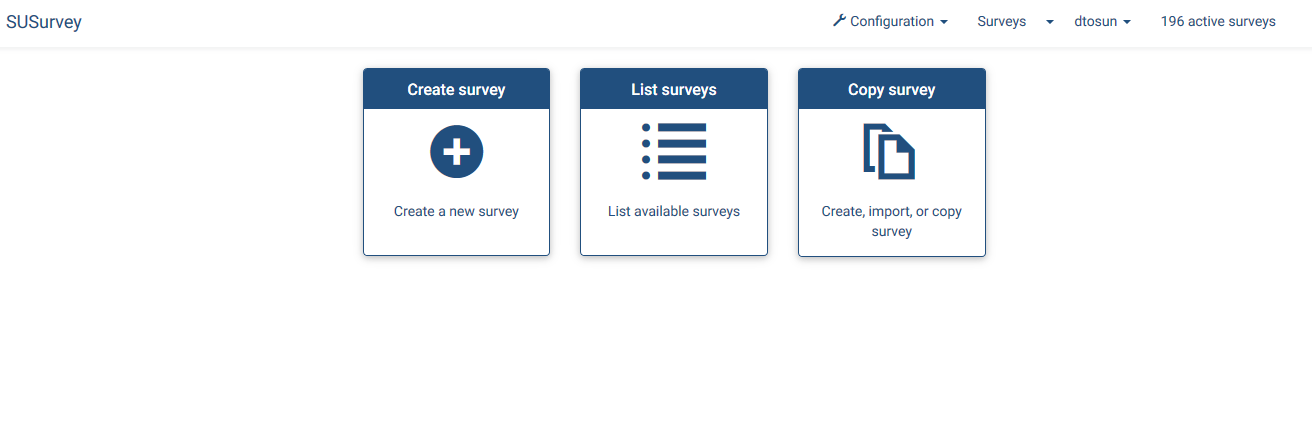The width and height of the screenshot is (1312, 437).
Task: Click the List surveys header
Action: pyautogui.click(x=674, y=90)
